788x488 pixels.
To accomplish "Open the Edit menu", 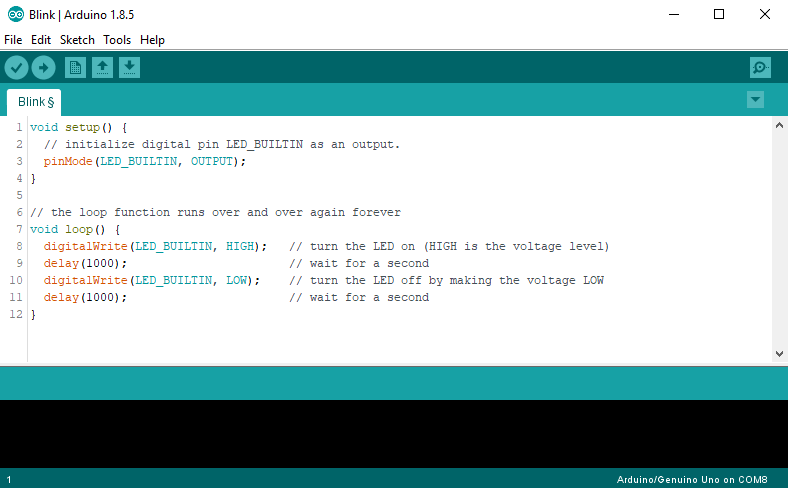I will coord(41,40).
